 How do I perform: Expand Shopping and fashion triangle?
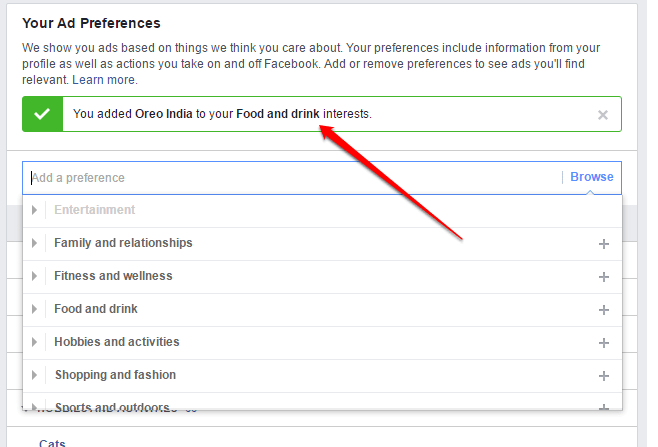coord(34,375)
